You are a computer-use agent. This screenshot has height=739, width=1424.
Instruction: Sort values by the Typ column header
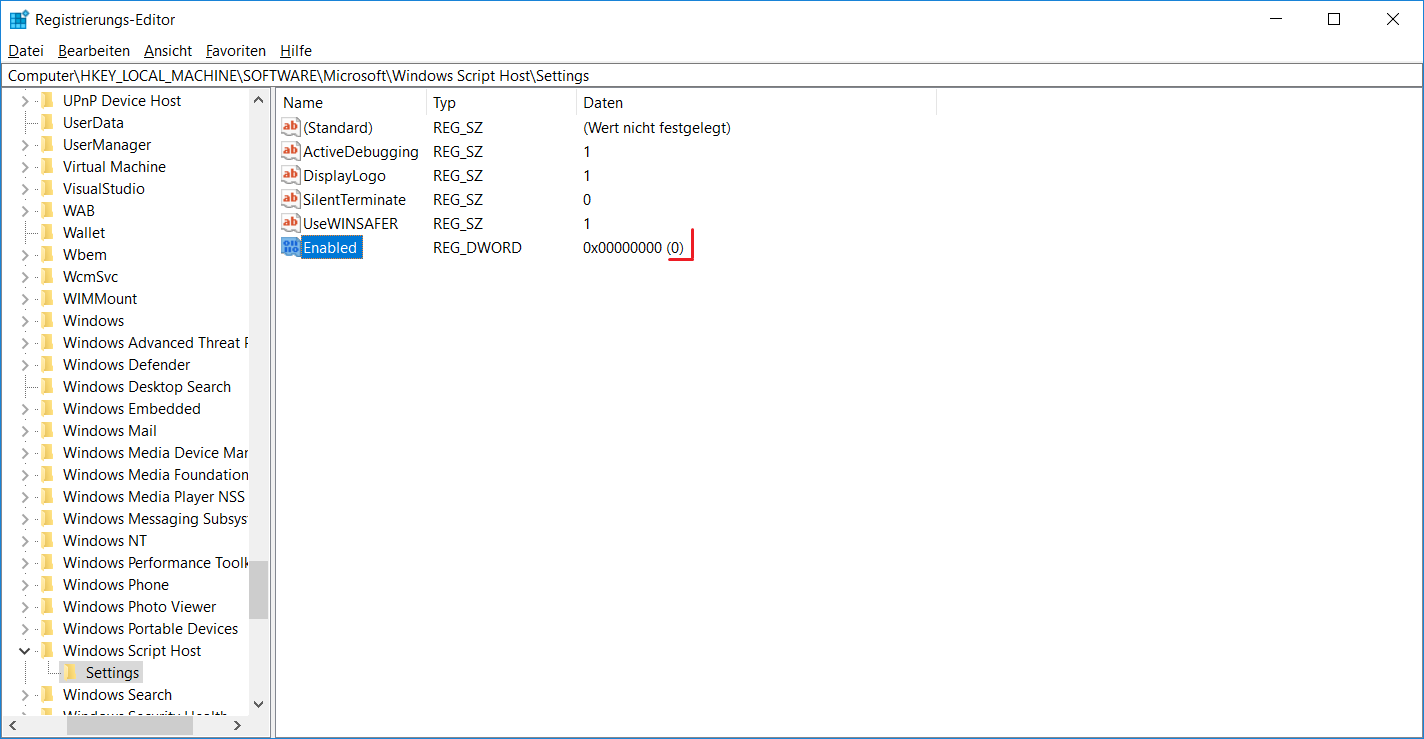click(501, 102)
